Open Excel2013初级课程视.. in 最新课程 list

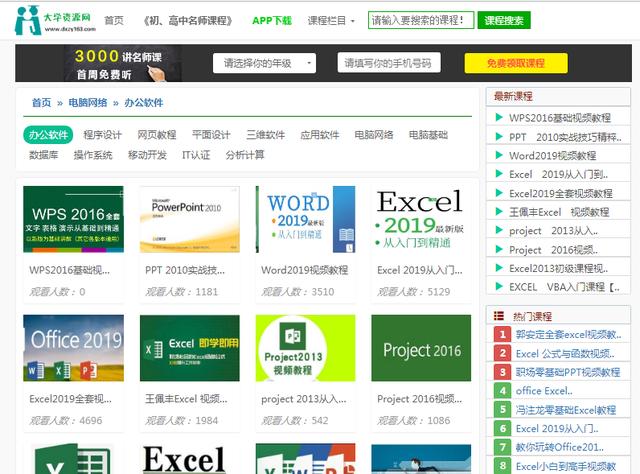(558, 268)
